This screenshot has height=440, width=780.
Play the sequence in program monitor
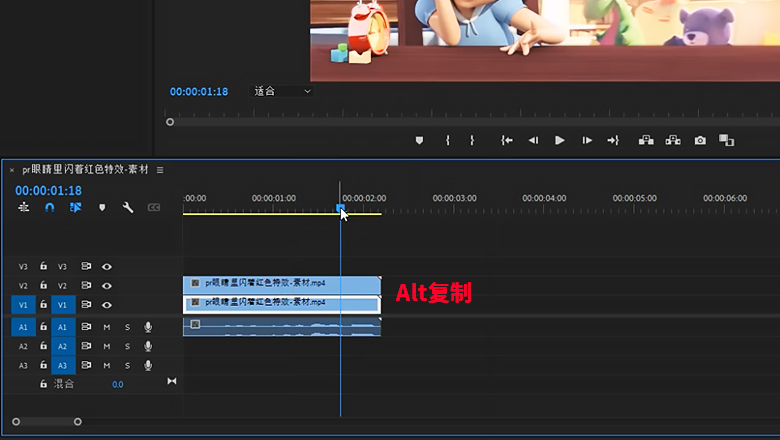[560, 141]
